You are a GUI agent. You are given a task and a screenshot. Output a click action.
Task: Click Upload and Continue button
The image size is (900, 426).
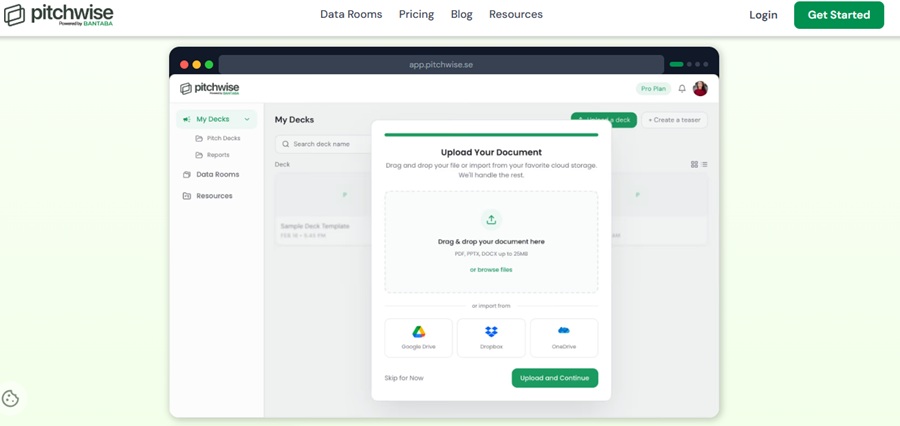point(555,378)
